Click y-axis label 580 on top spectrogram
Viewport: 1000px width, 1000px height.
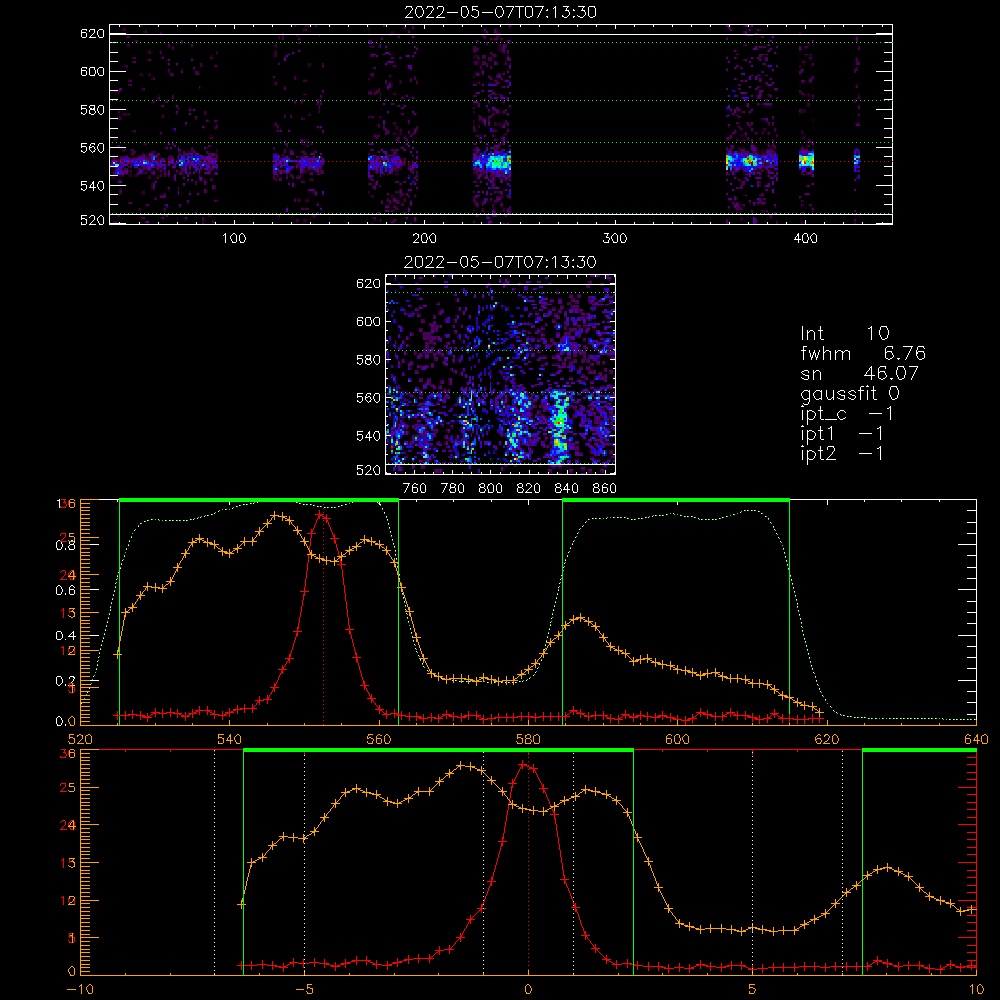point(92,110)
